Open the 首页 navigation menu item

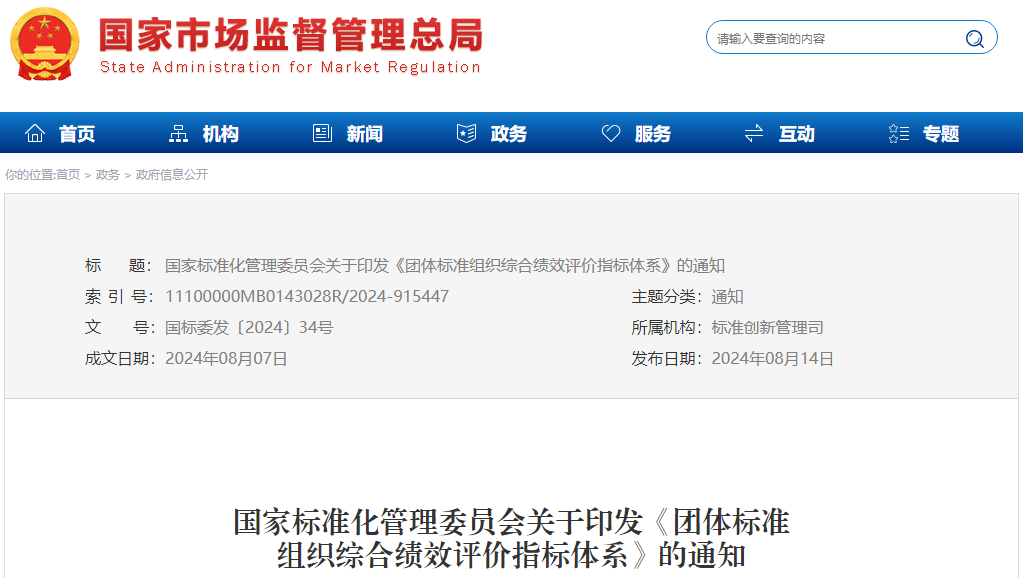tap(77, 134)
